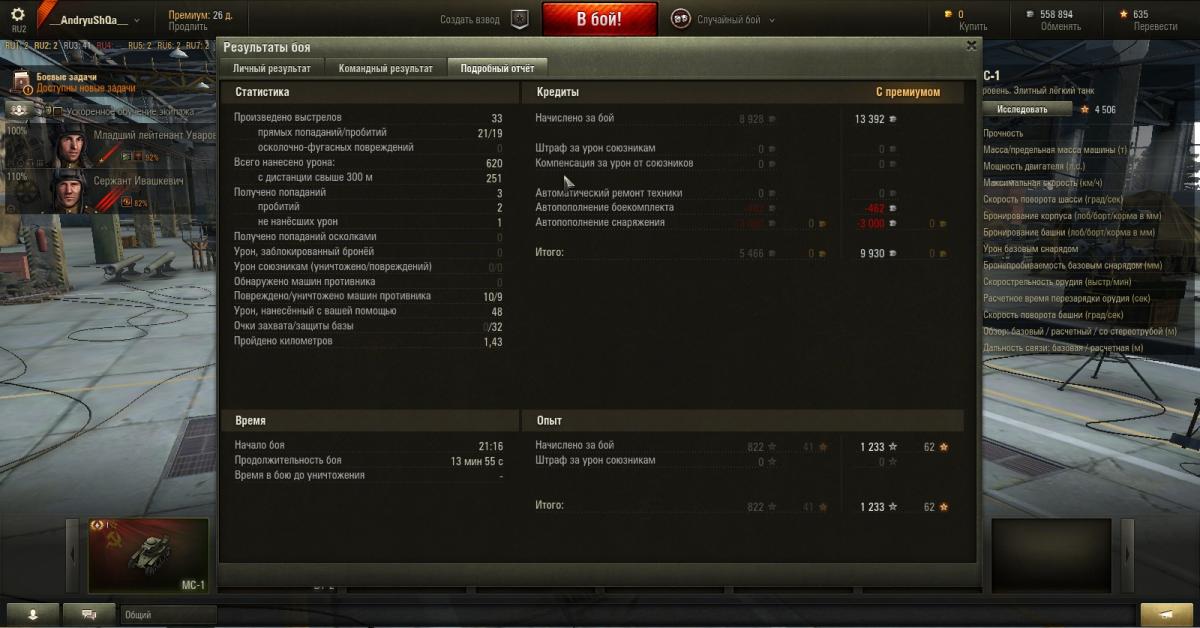Select the МС-1 tank thumbnail
1200x628 pixels.
[x=149, y=555]
